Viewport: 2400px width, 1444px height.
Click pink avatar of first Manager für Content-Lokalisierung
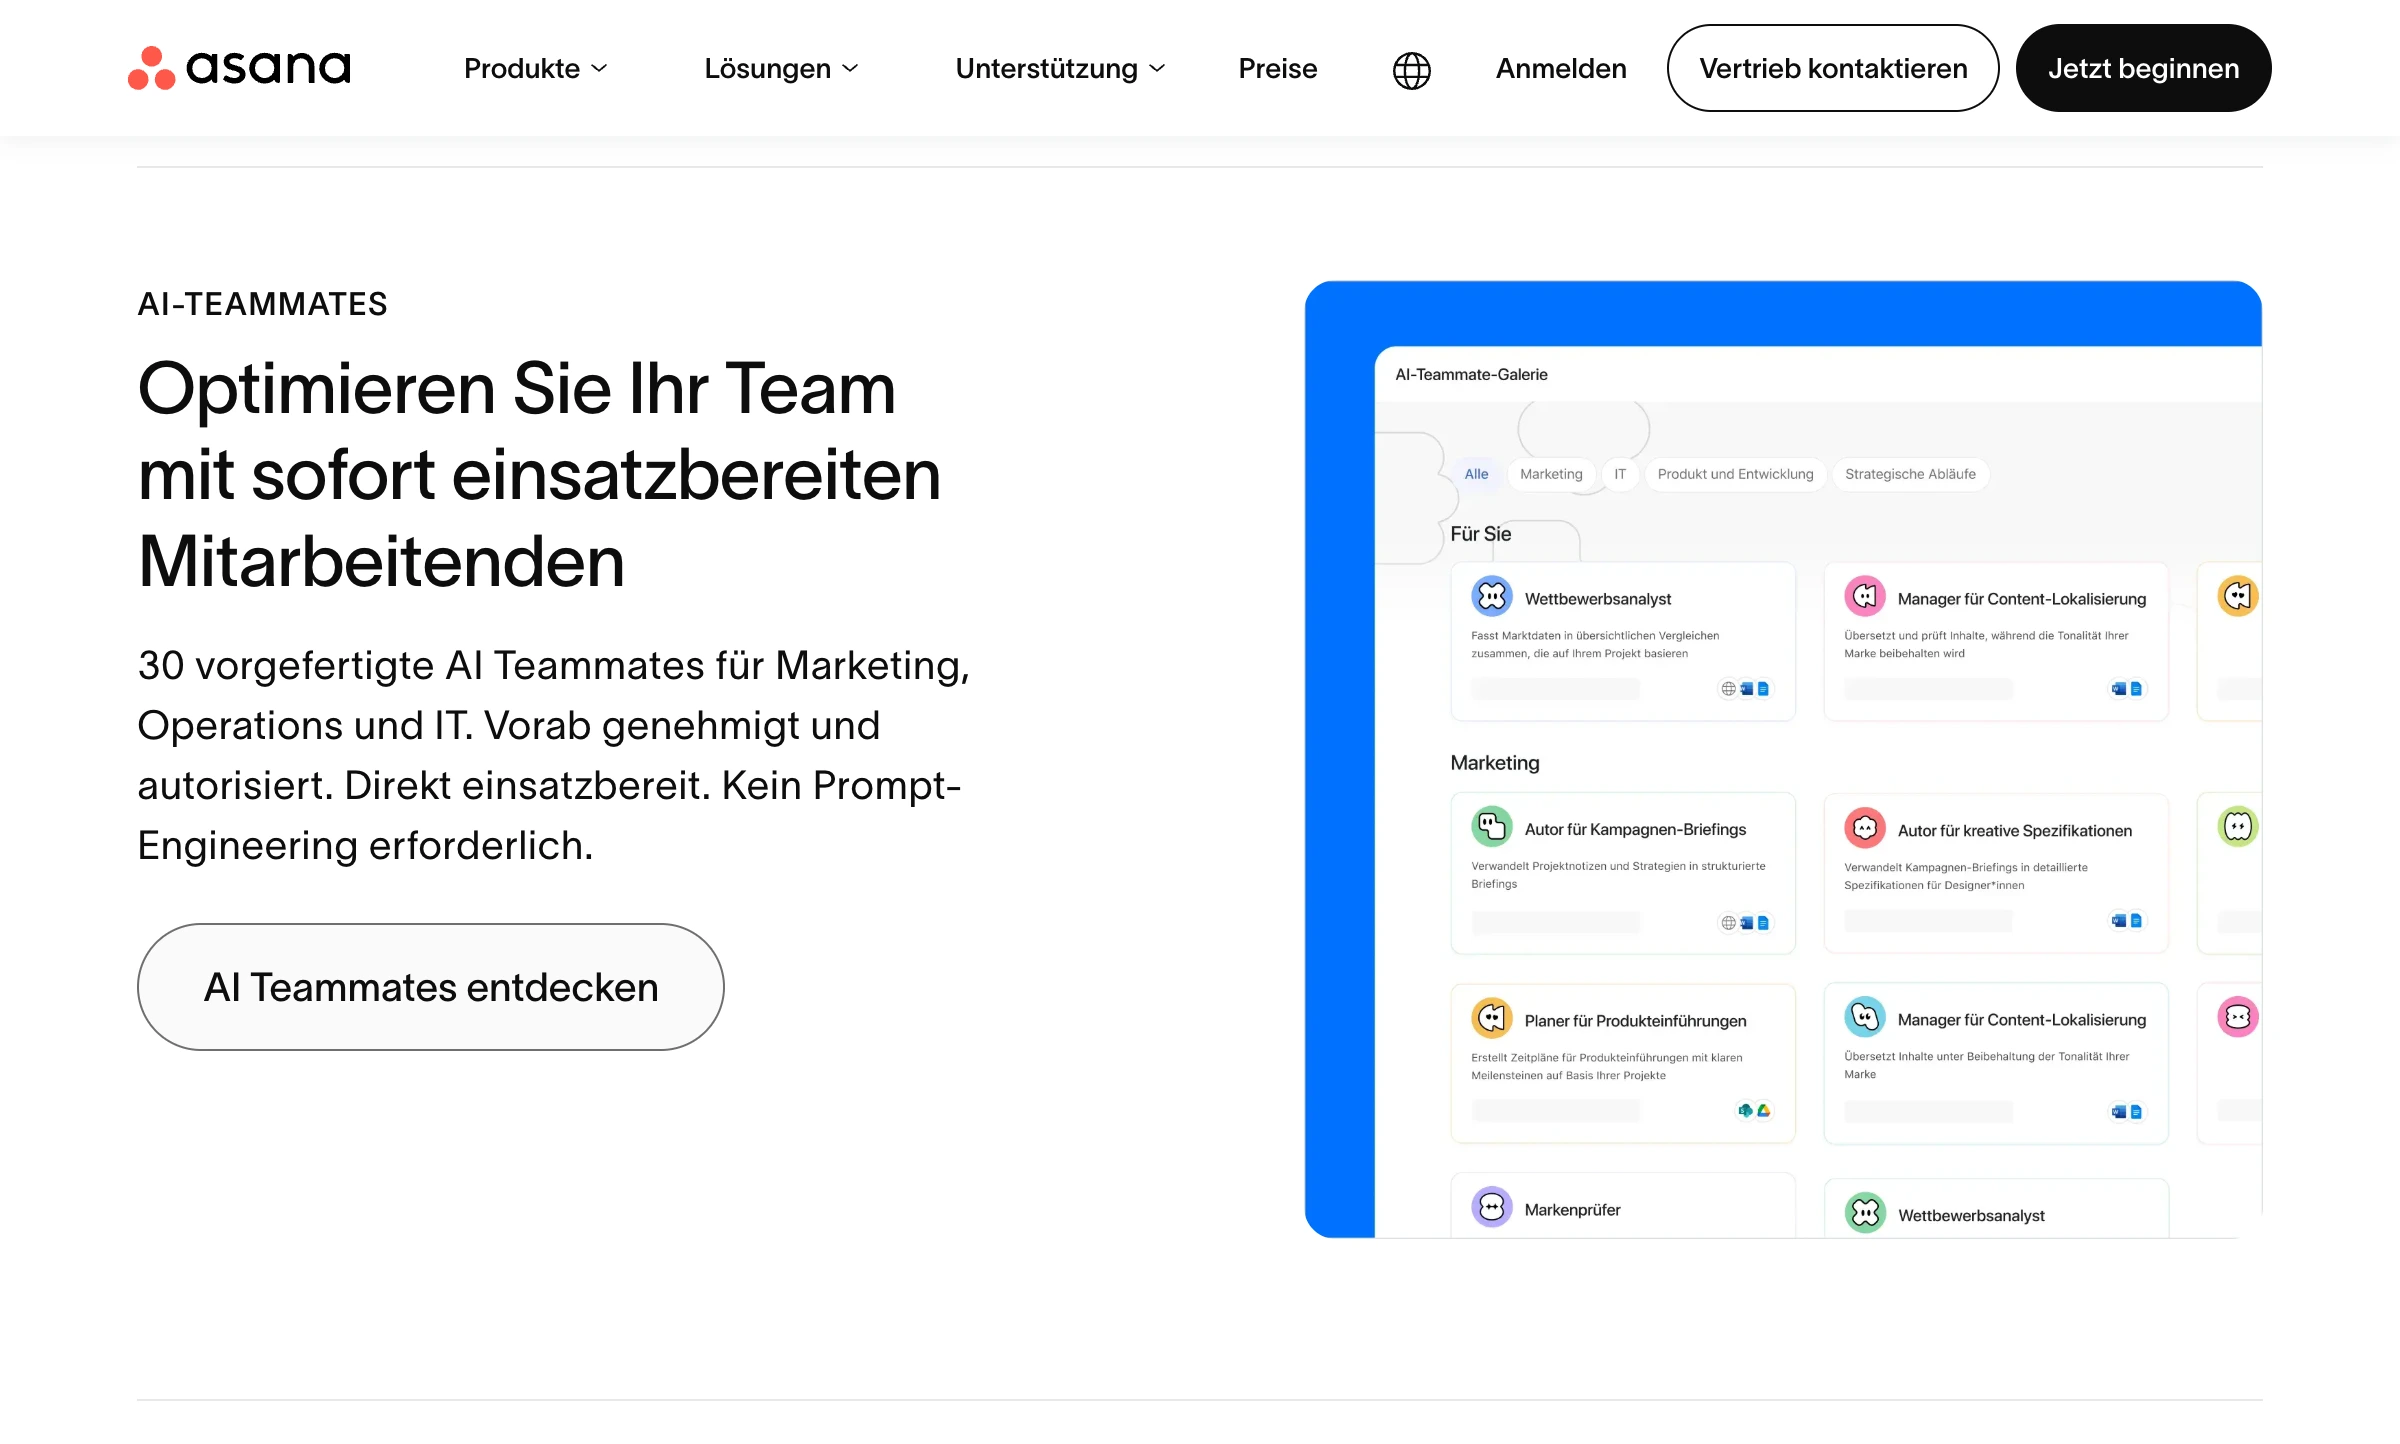(1865, 597)
